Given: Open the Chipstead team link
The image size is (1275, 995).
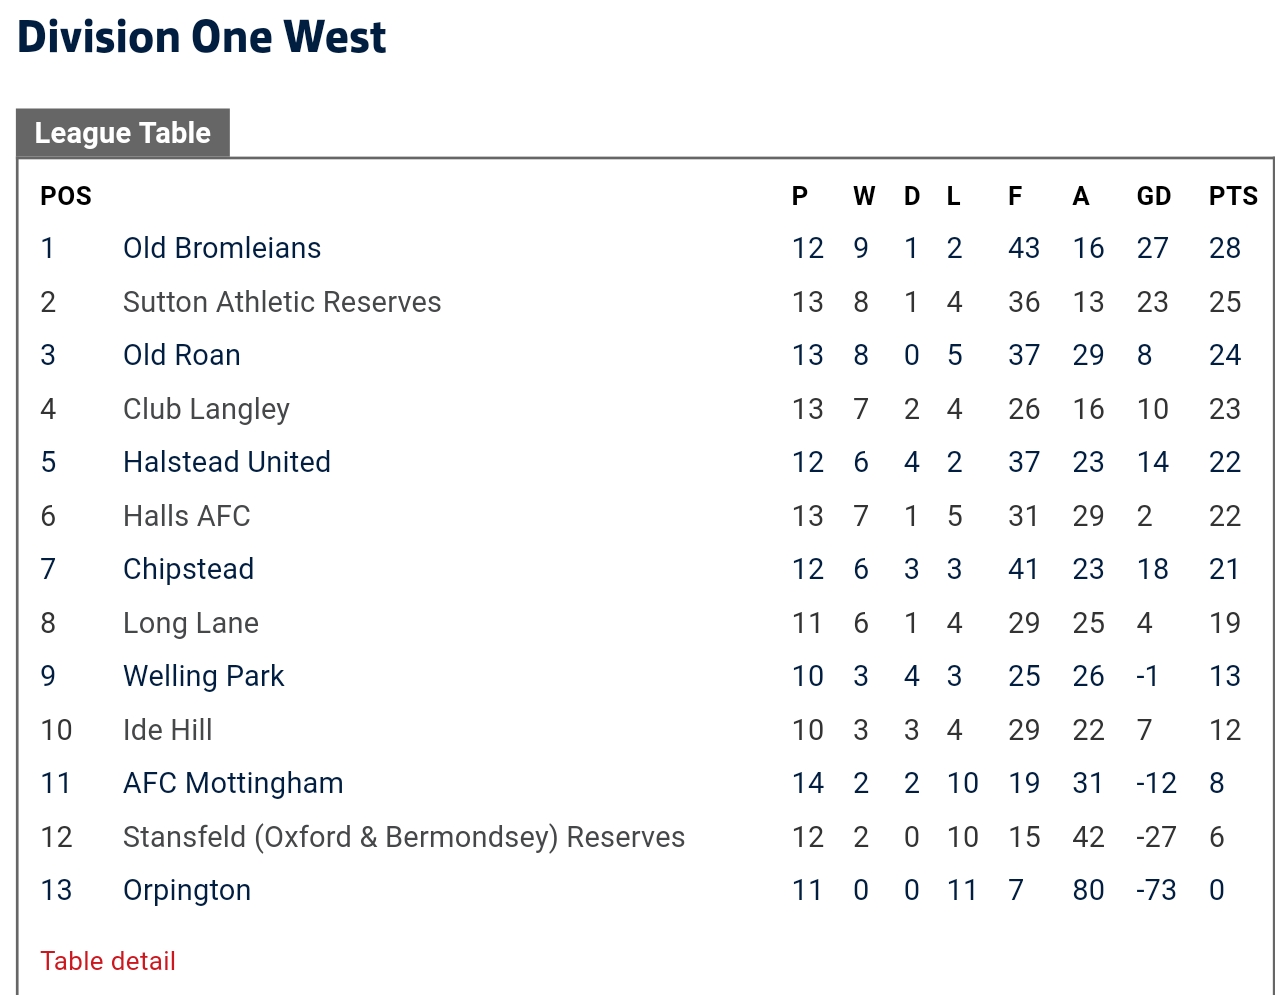Looking at the screenshot, I should 189,569.
